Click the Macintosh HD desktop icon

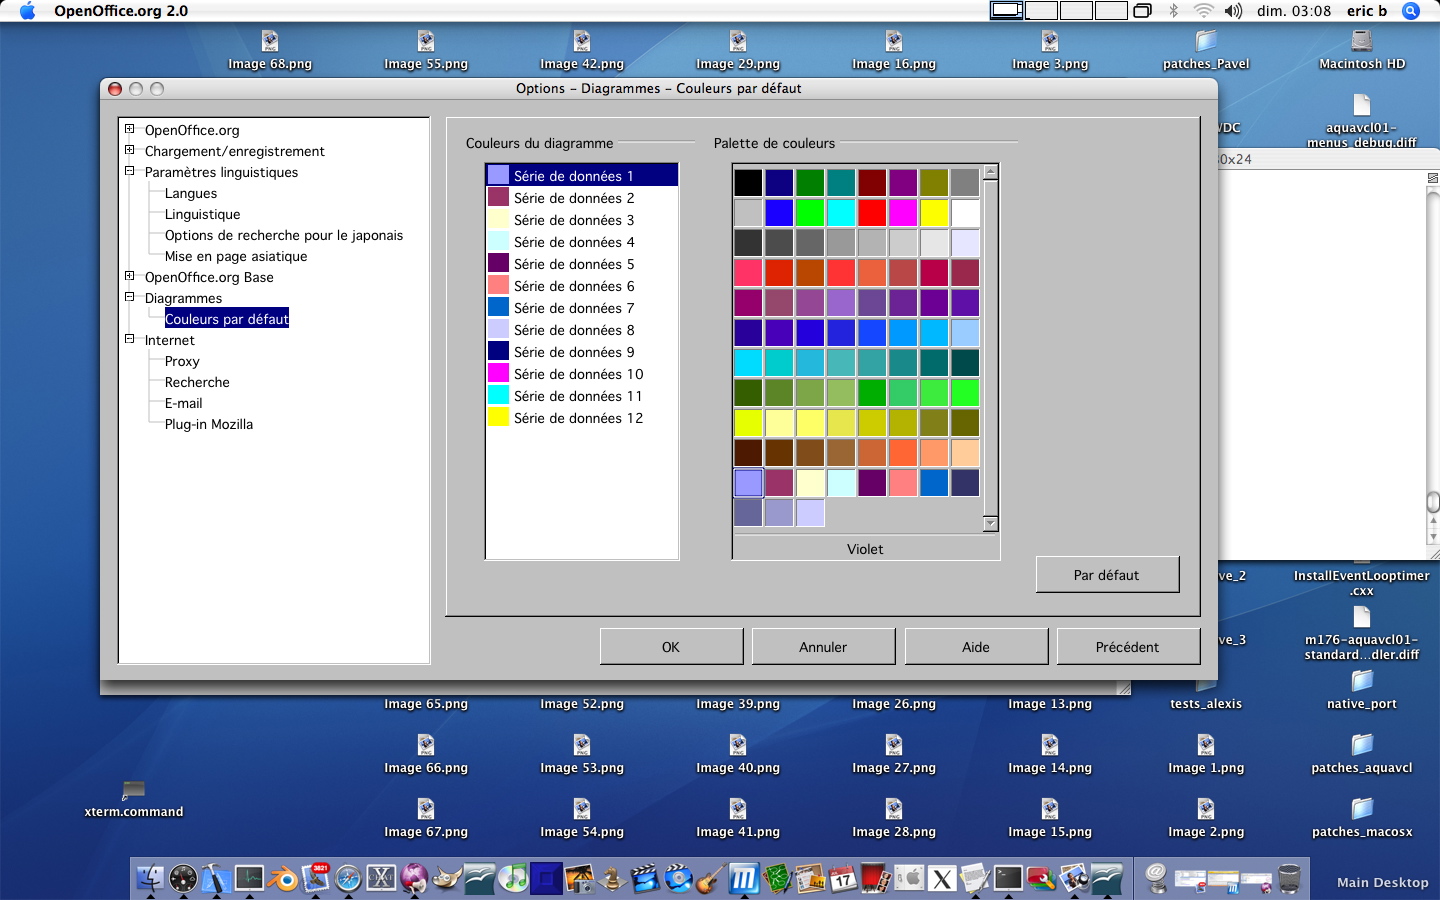click(x=1362, y=50)
